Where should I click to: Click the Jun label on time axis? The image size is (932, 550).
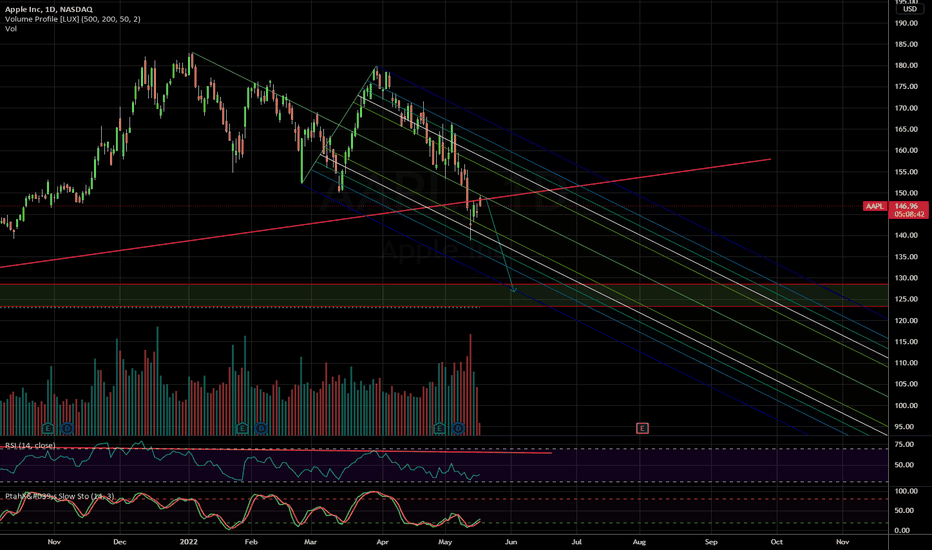click(511, 542)
